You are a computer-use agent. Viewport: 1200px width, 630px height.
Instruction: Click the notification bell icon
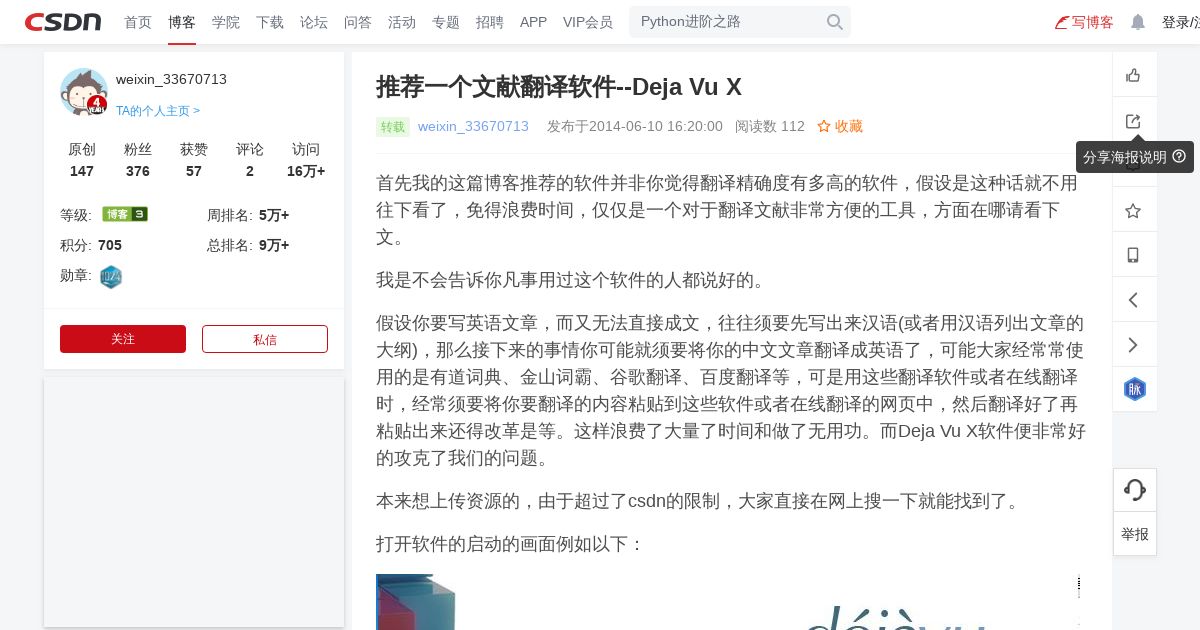(x=1138, y=22)
